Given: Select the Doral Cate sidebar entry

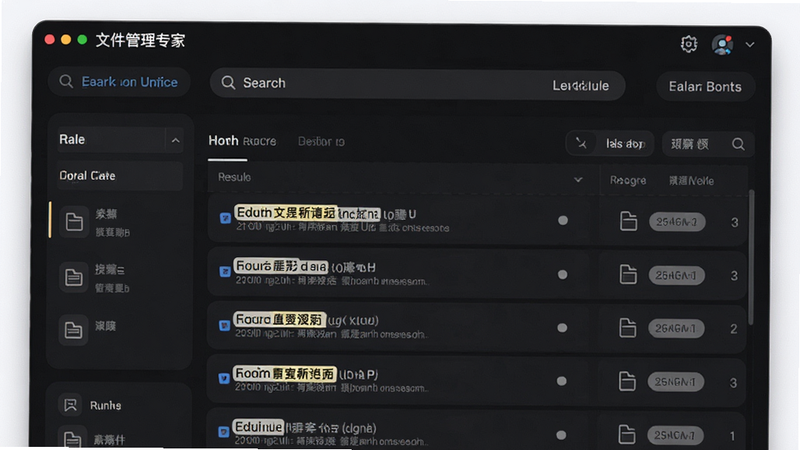Looking at the screenshot, I should [120, 176].
